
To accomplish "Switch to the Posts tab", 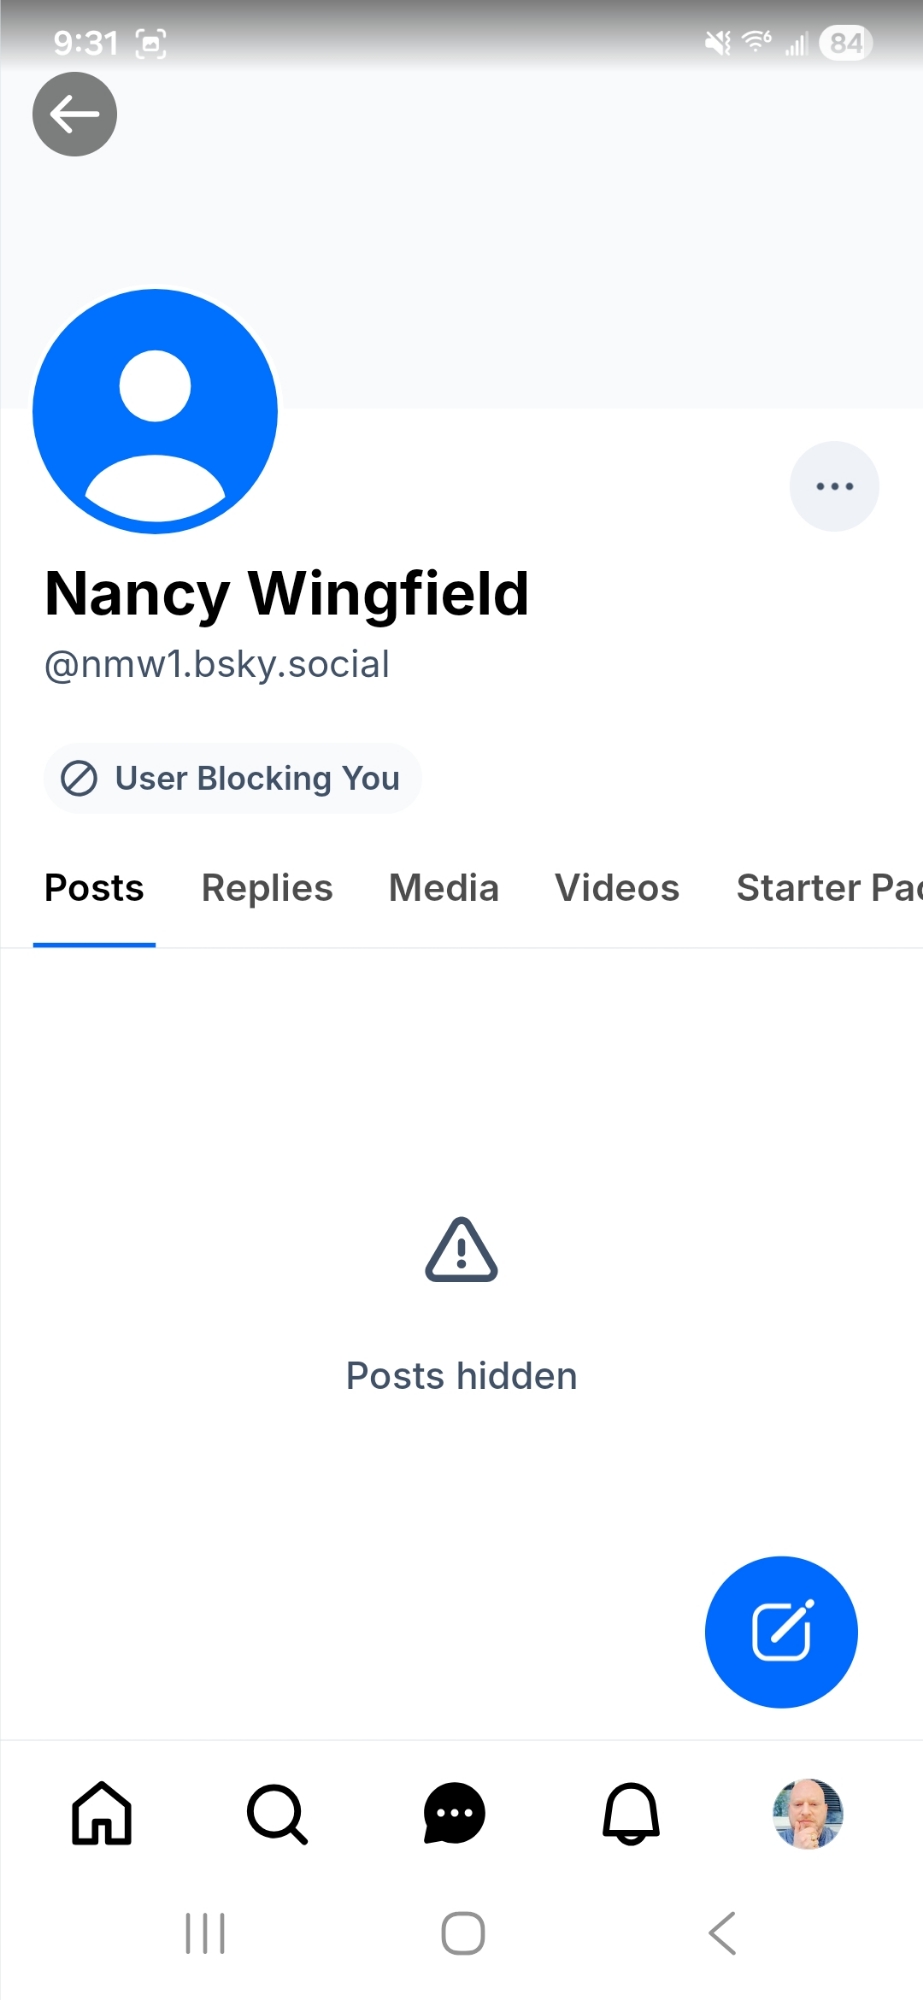I will pos(94,888).
